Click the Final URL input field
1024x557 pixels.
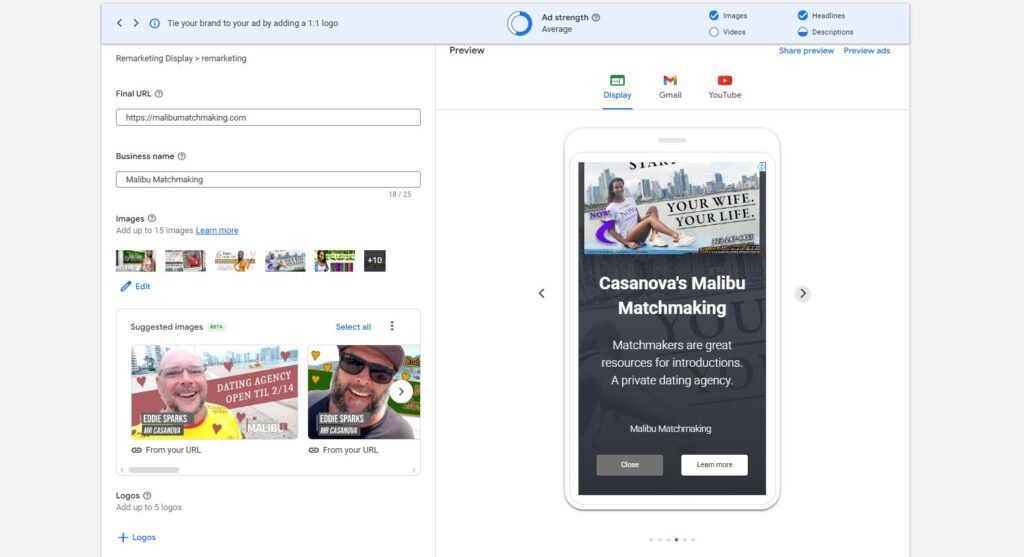pyautogui.click(x=268, y=118)
